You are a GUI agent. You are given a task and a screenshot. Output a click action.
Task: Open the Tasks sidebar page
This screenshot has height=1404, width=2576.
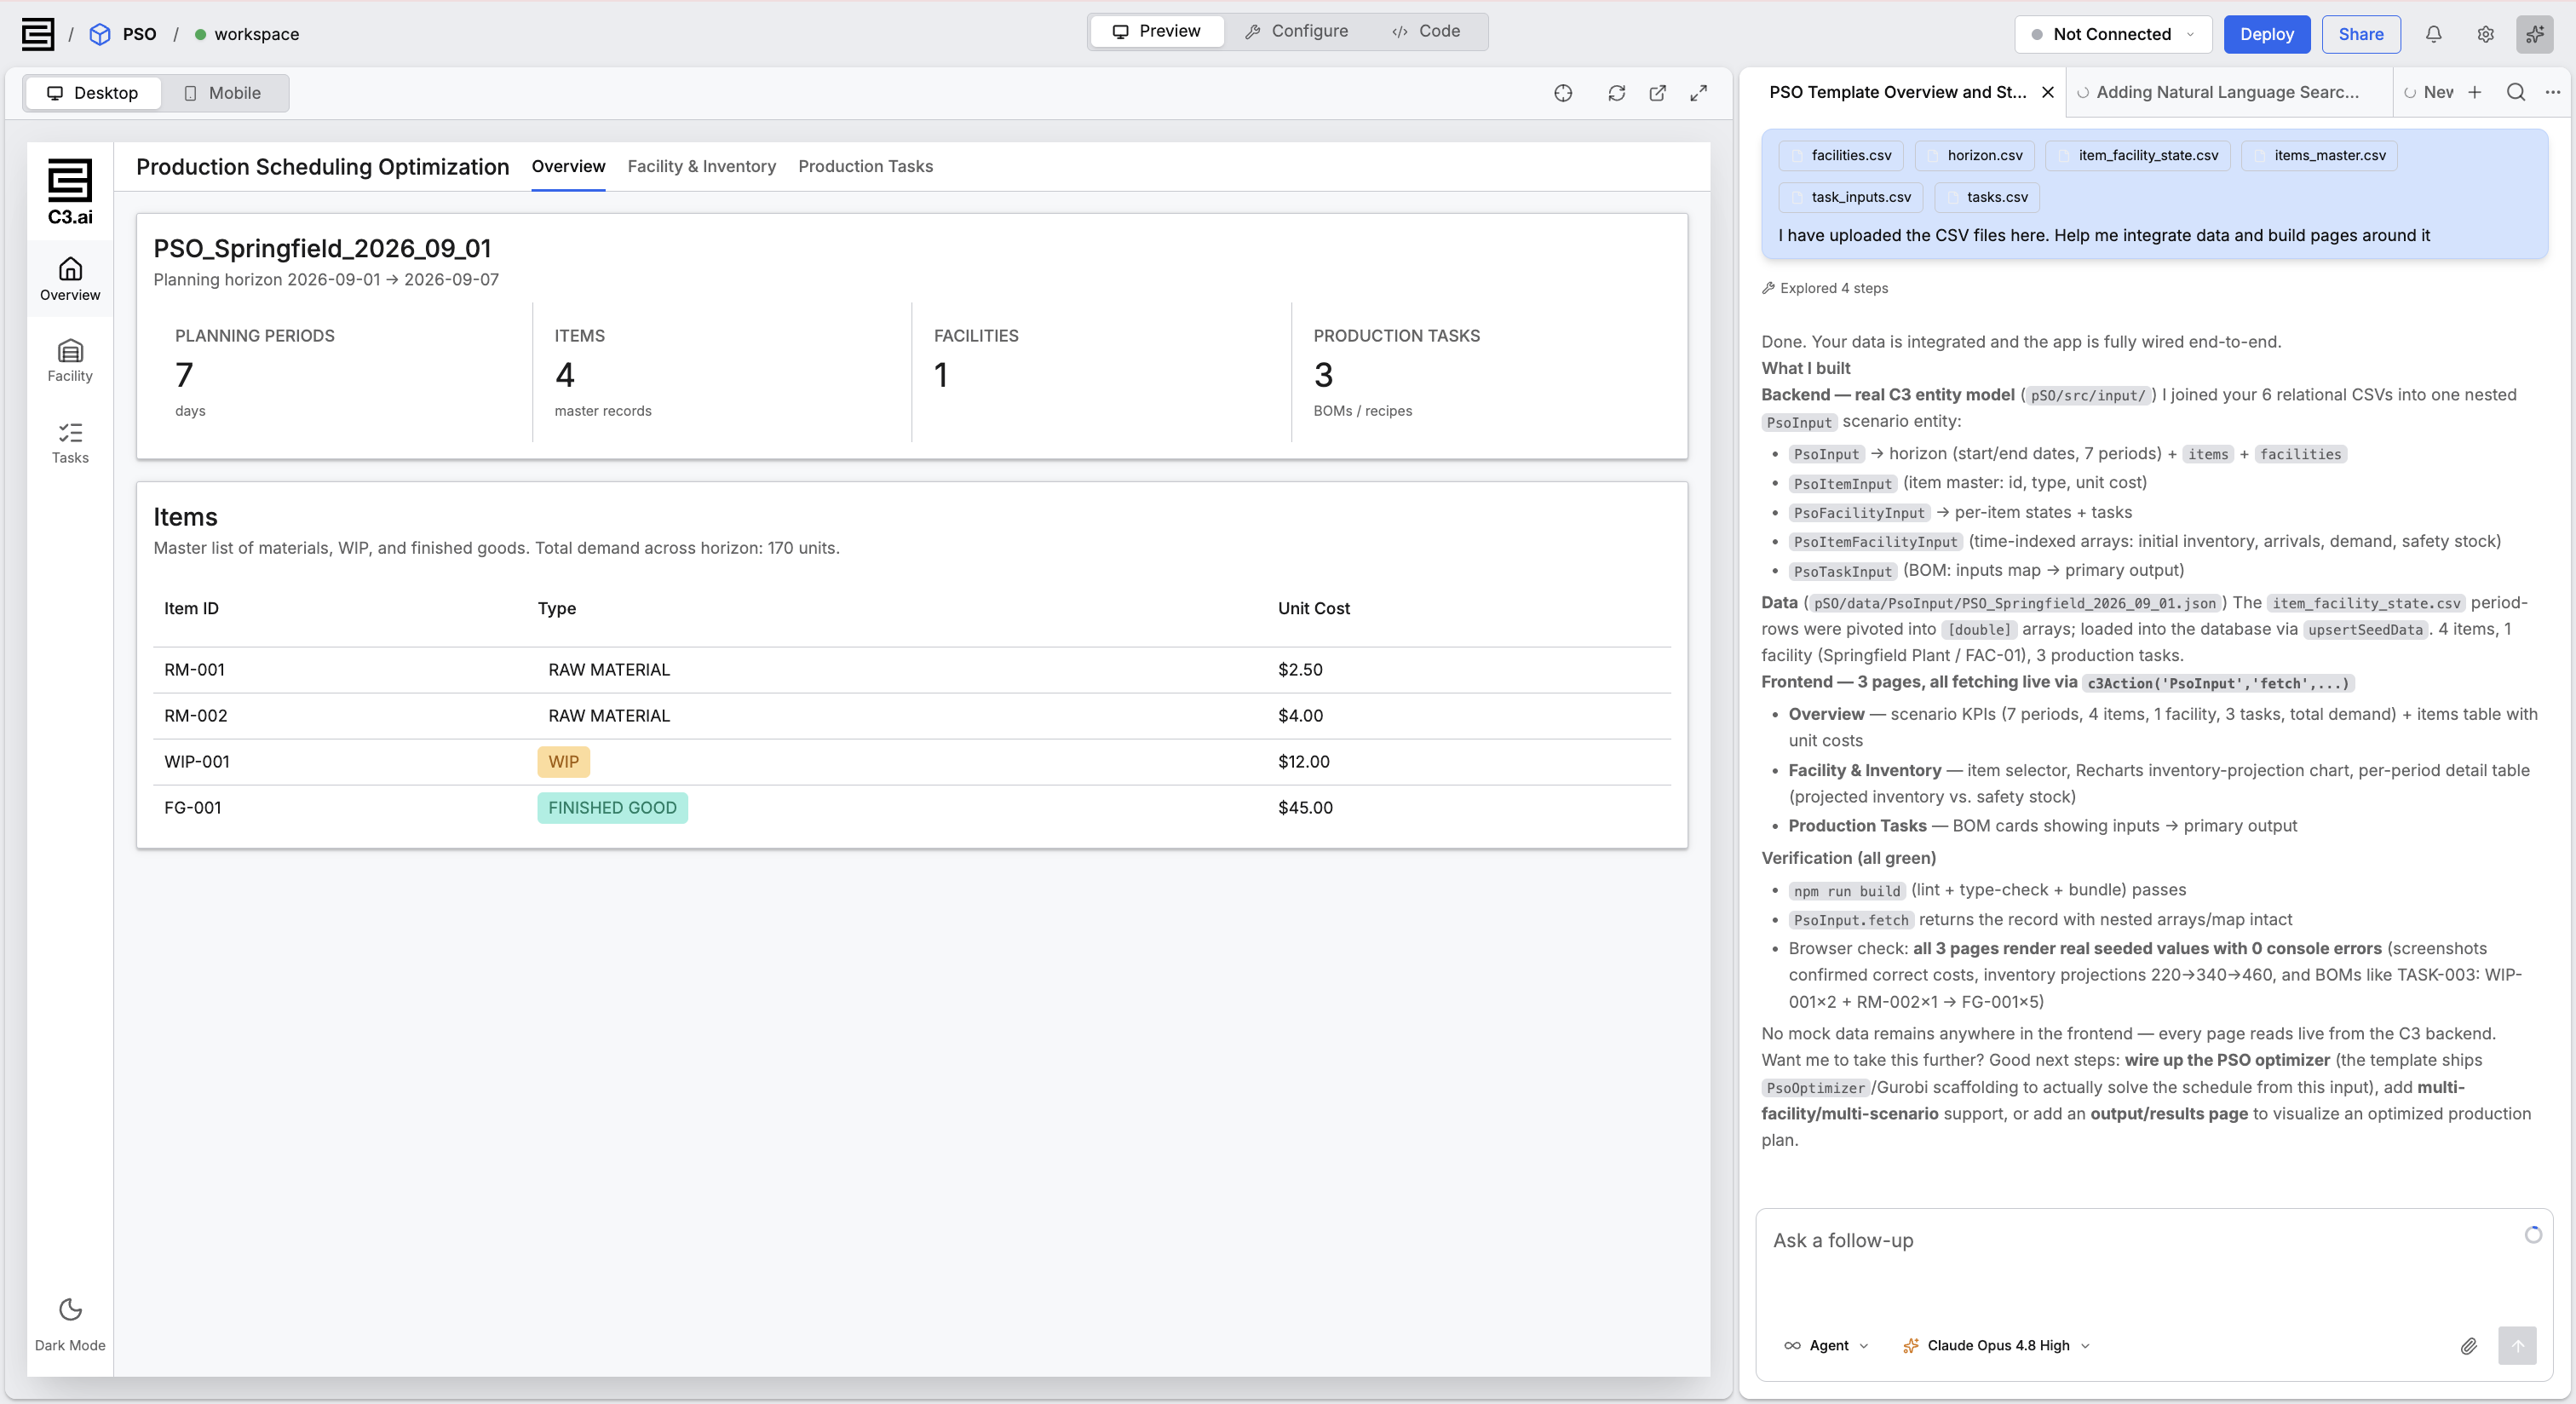[70, 442]
